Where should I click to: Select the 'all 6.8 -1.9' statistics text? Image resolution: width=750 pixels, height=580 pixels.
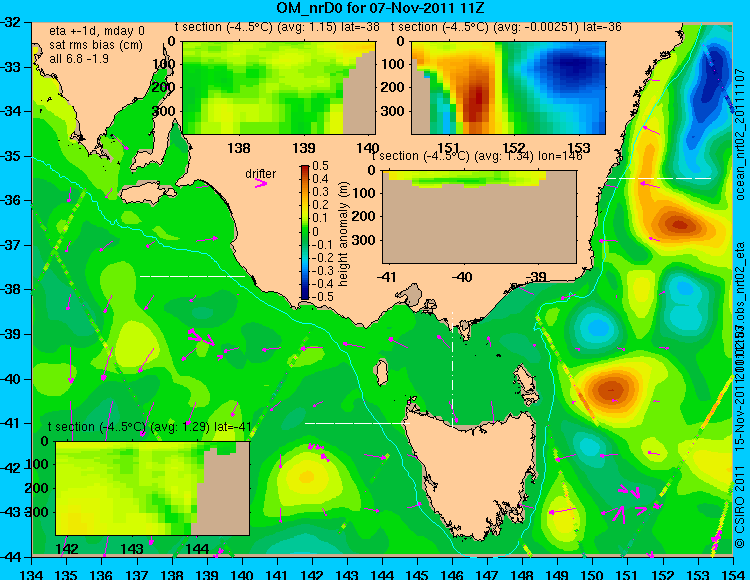(79, 59)
